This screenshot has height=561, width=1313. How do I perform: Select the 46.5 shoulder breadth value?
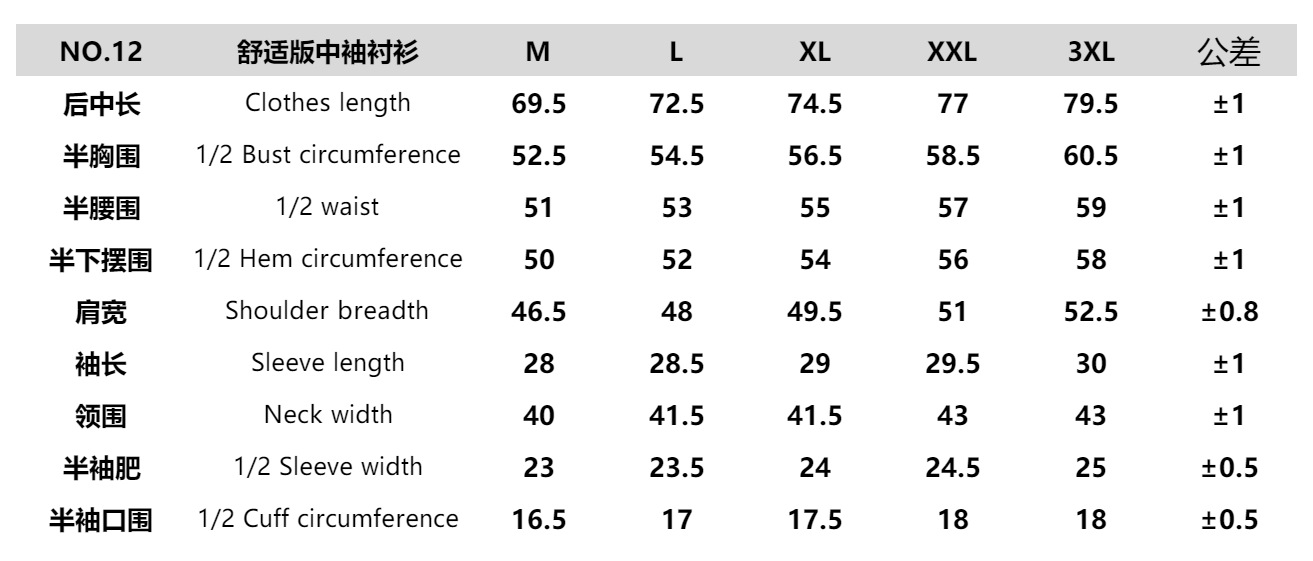click(x=539, y=312)
